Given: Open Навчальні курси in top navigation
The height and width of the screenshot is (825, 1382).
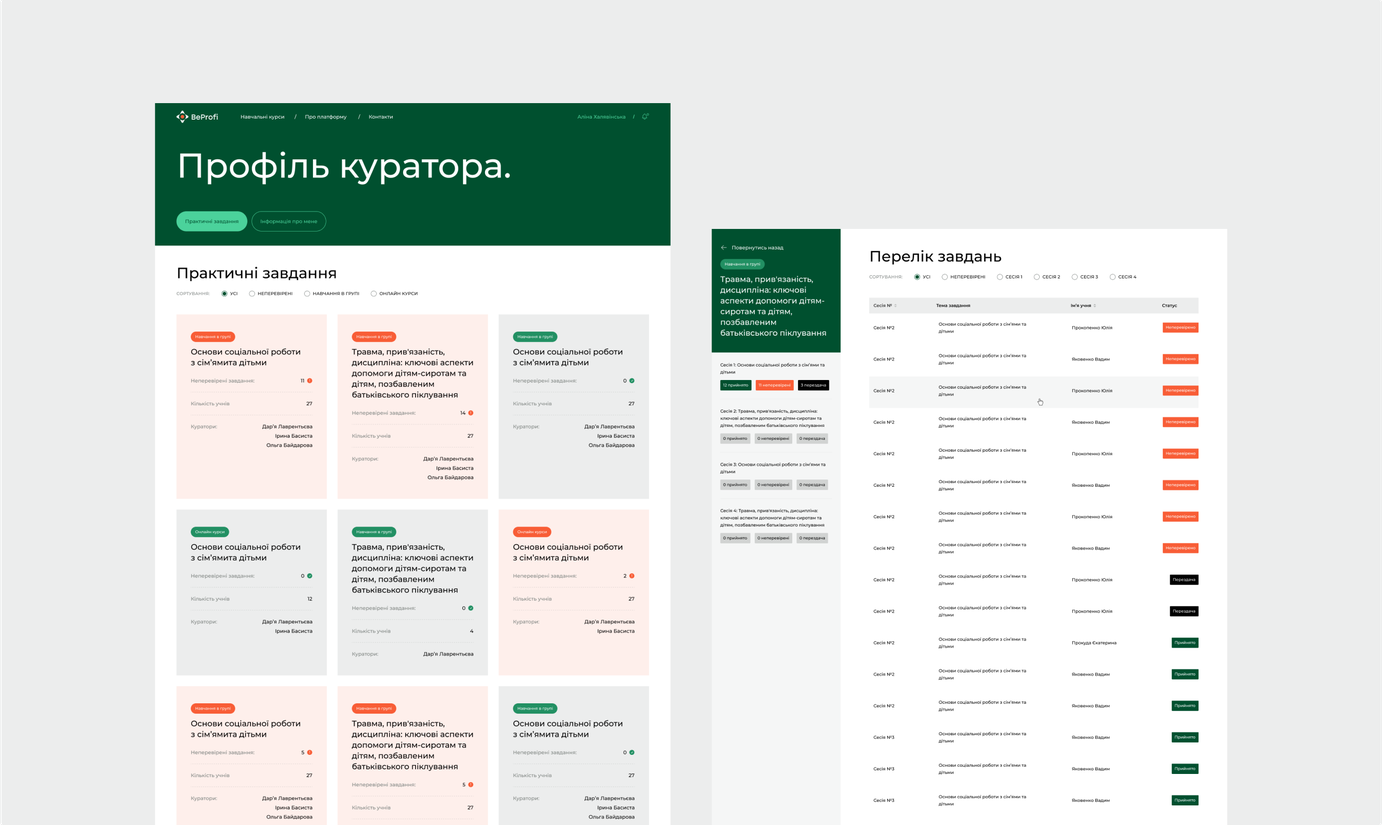Looking at the screenshot, I should [x=262, y=117].
